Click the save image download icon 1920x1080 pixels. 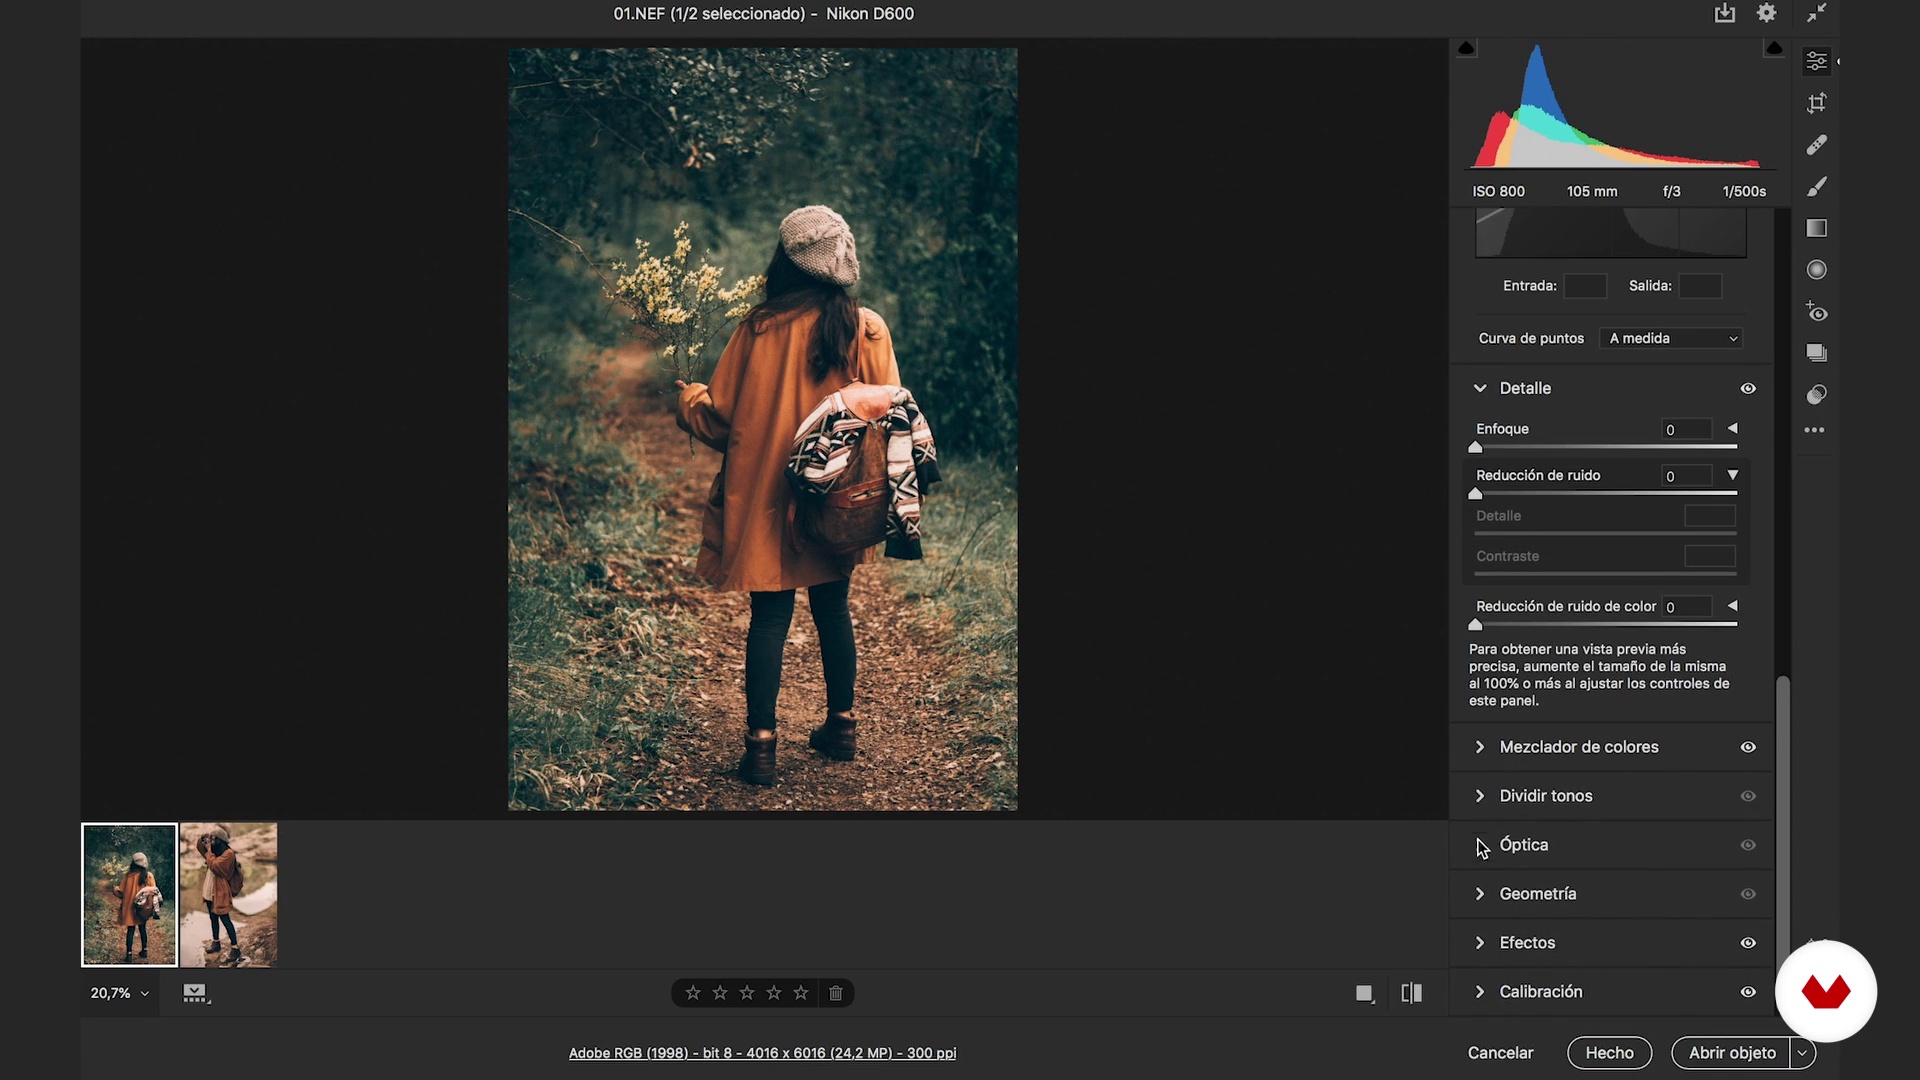(x=1725, y=13)
